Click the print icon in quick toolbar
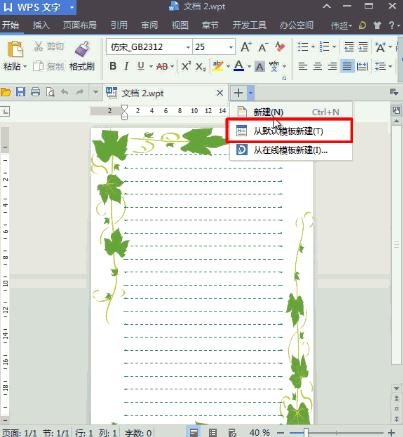The width and height of the screenshot is (403, 437). [x=35, y=91]
